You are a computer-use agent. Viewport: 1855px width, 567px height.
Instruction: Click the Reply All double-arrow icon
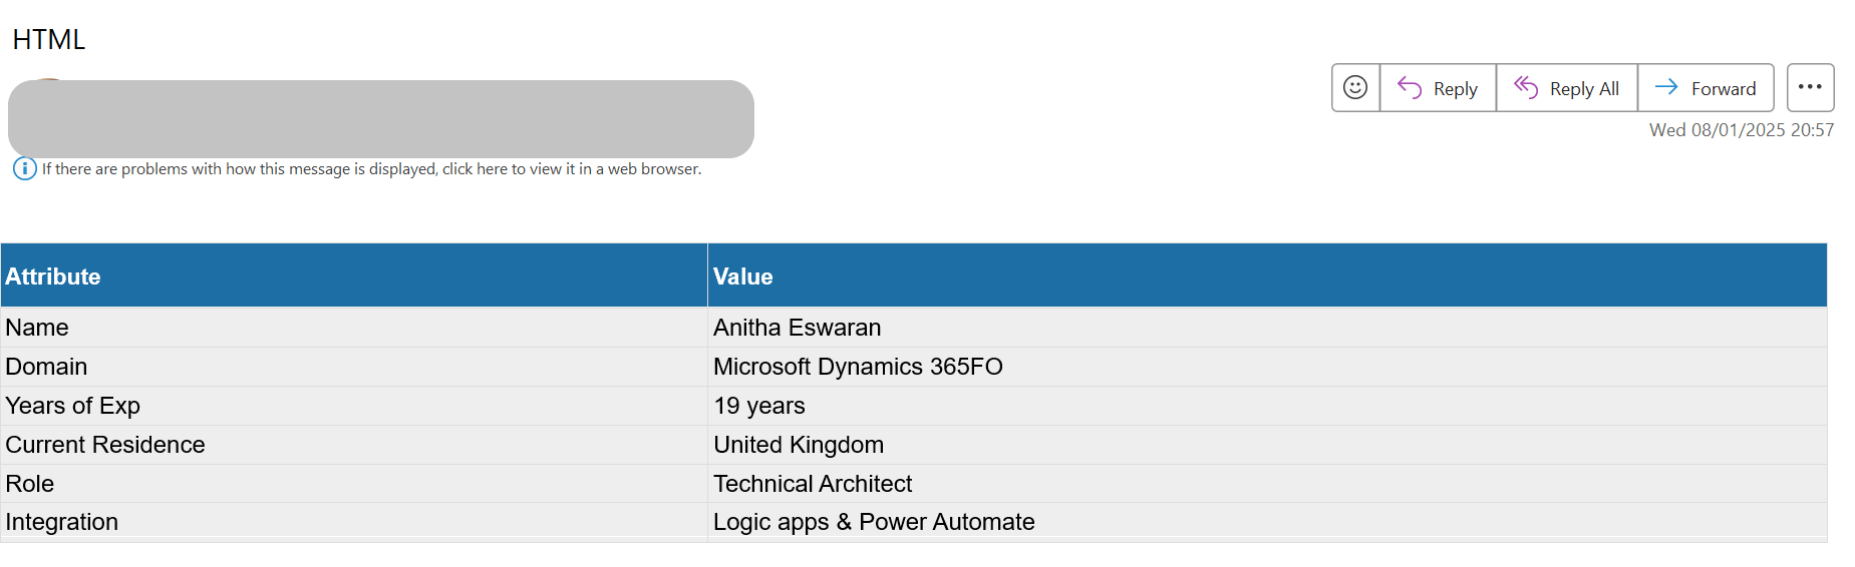[1525, 88]
